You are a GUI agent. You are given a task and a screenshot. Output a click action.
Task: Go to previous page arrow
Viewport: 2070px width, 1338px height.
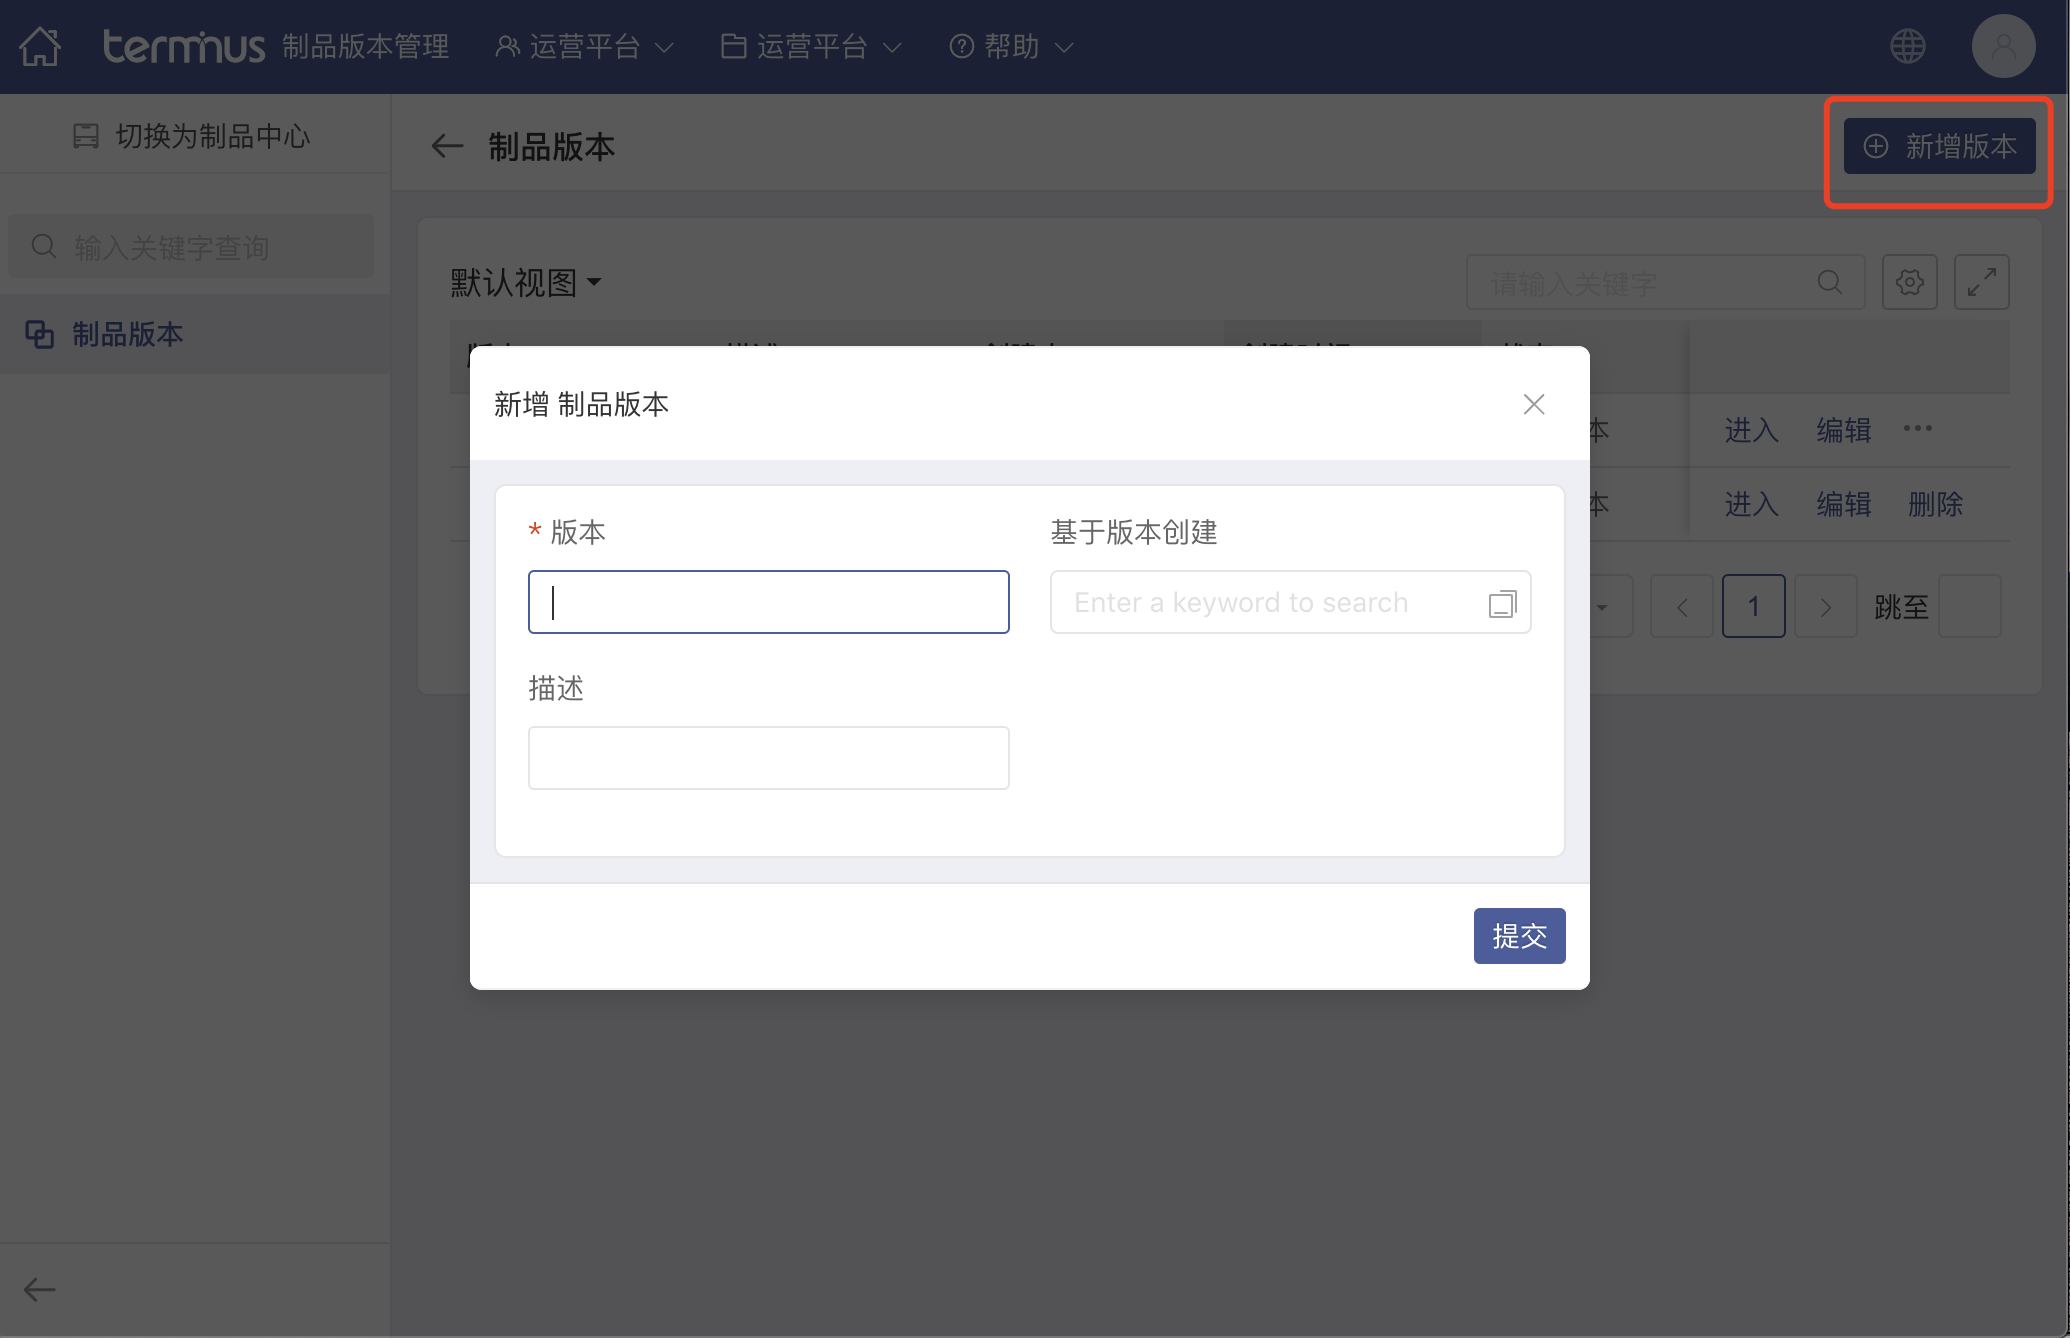click(1682, 606)
